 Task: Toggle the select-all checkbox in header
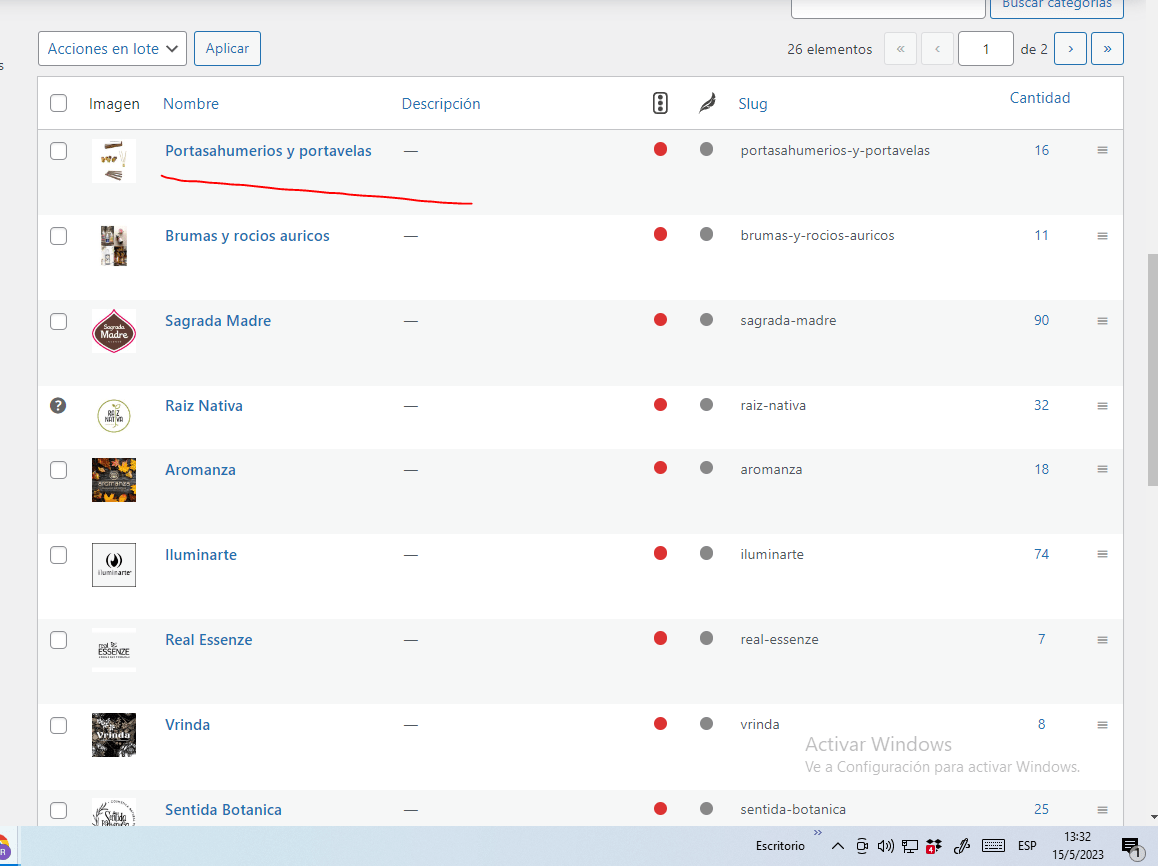[58, 103]
